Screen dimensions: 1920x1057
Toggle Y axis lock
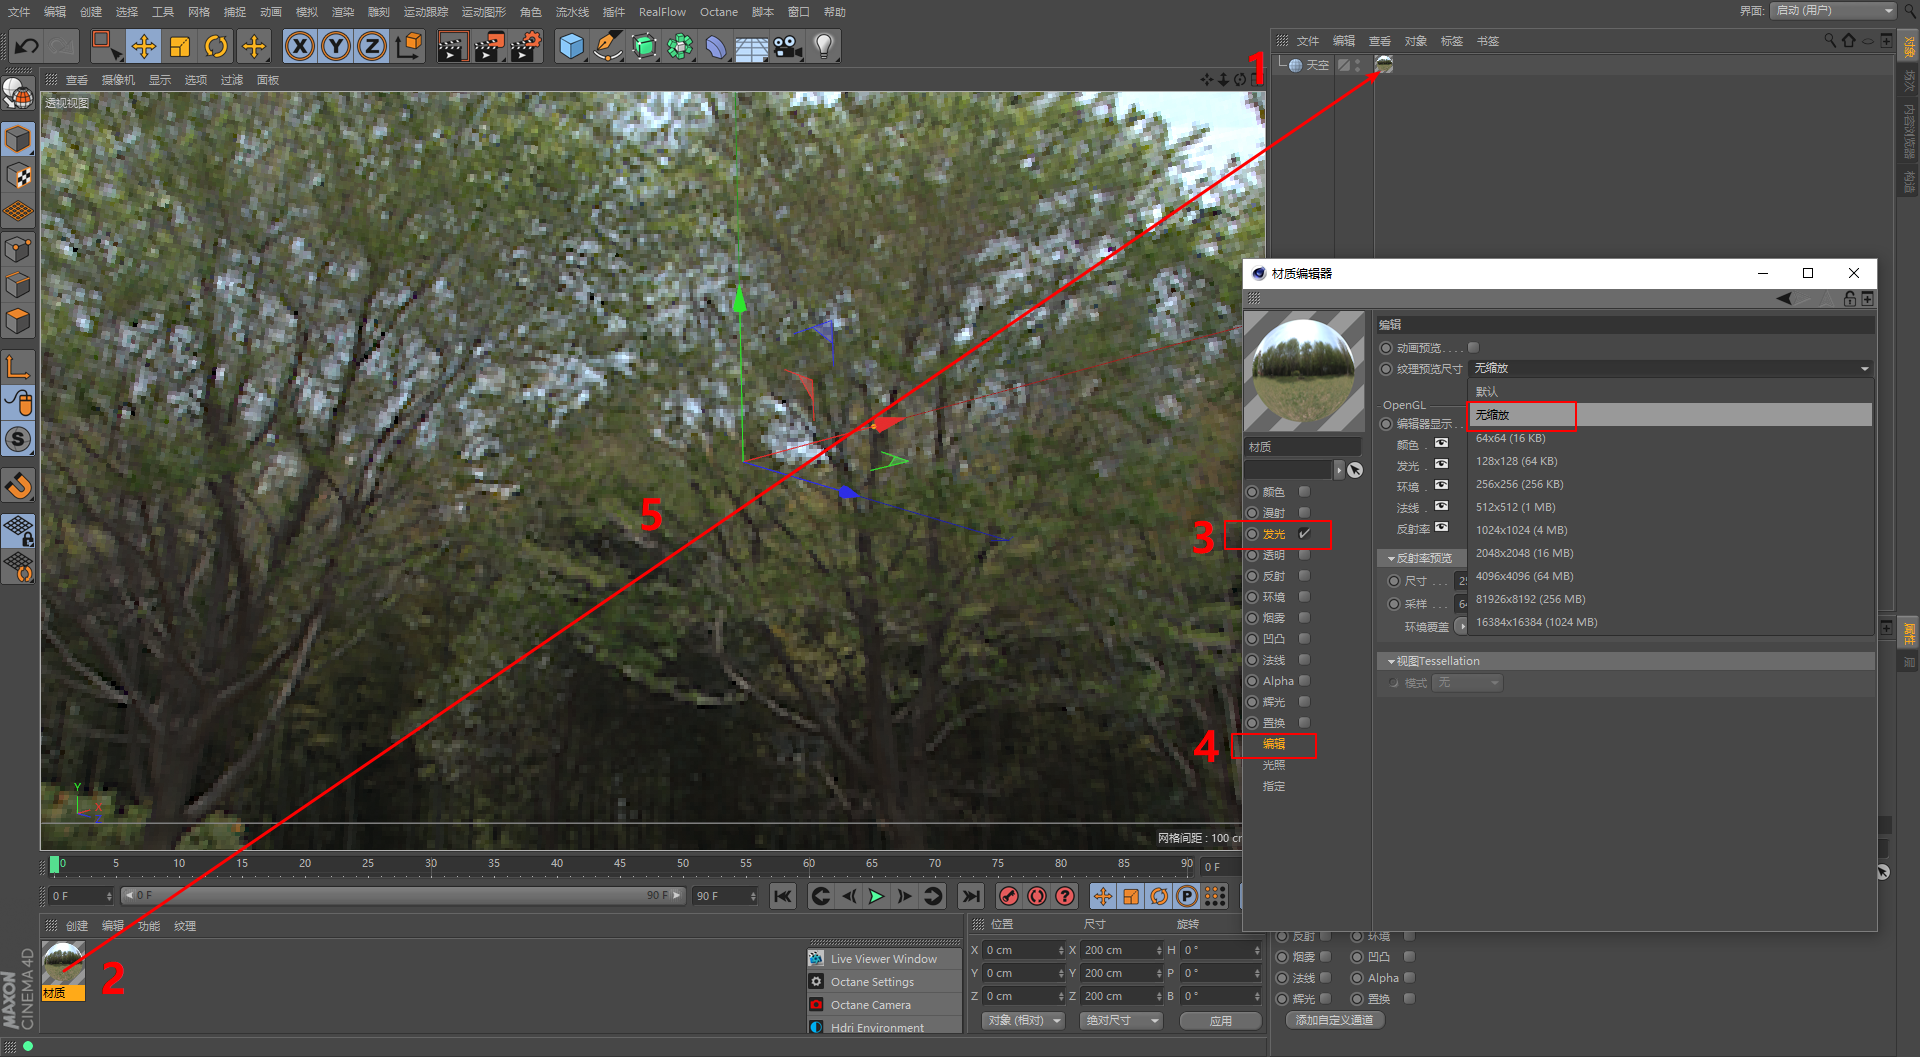[336, 46]
